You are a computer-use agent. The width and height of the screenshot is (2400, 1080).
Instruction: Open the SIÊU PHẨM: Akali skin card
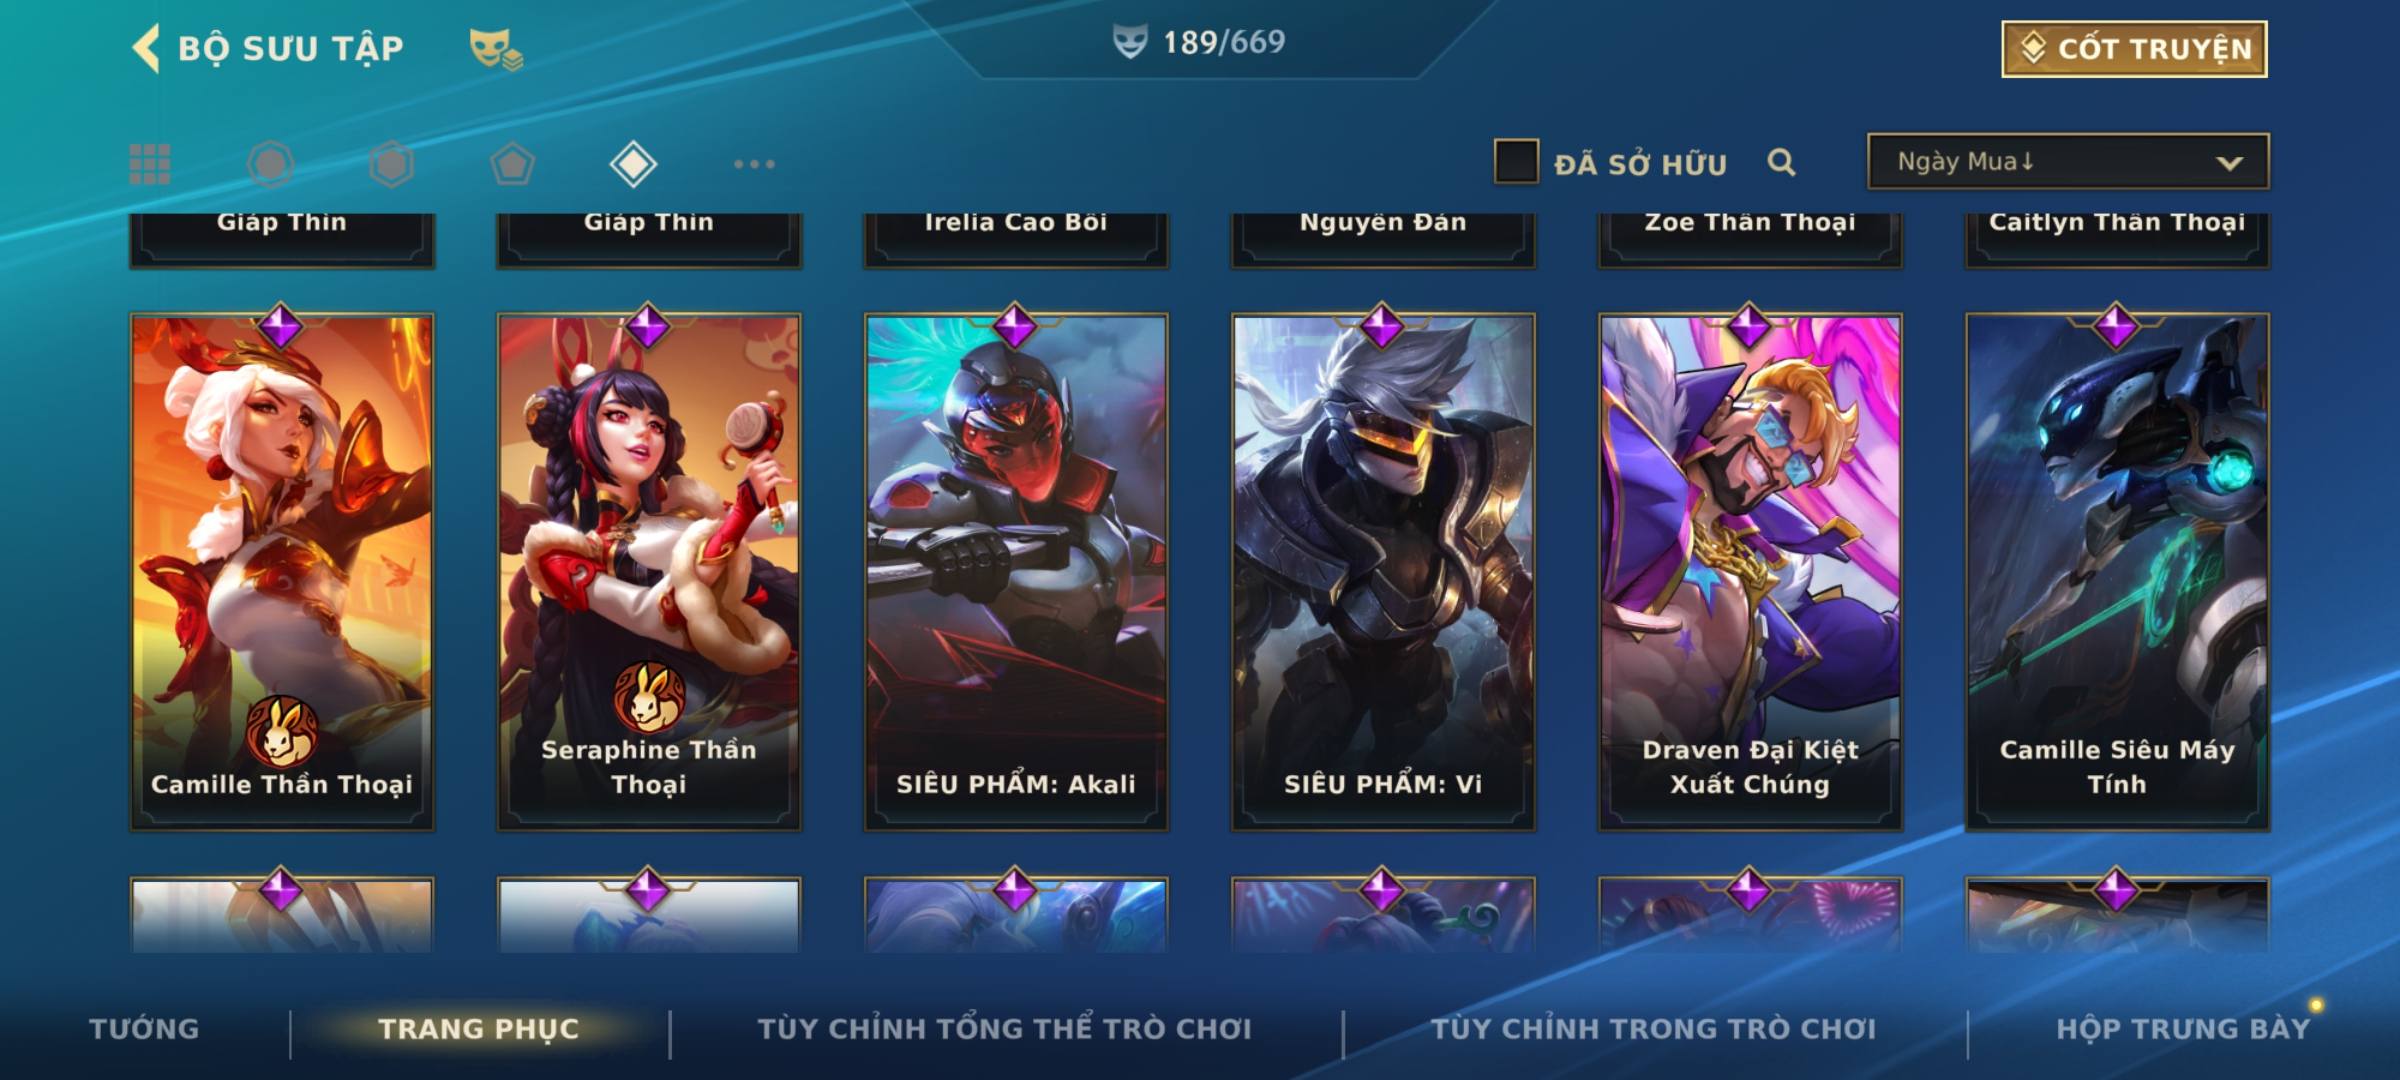tap(1016, 572)
